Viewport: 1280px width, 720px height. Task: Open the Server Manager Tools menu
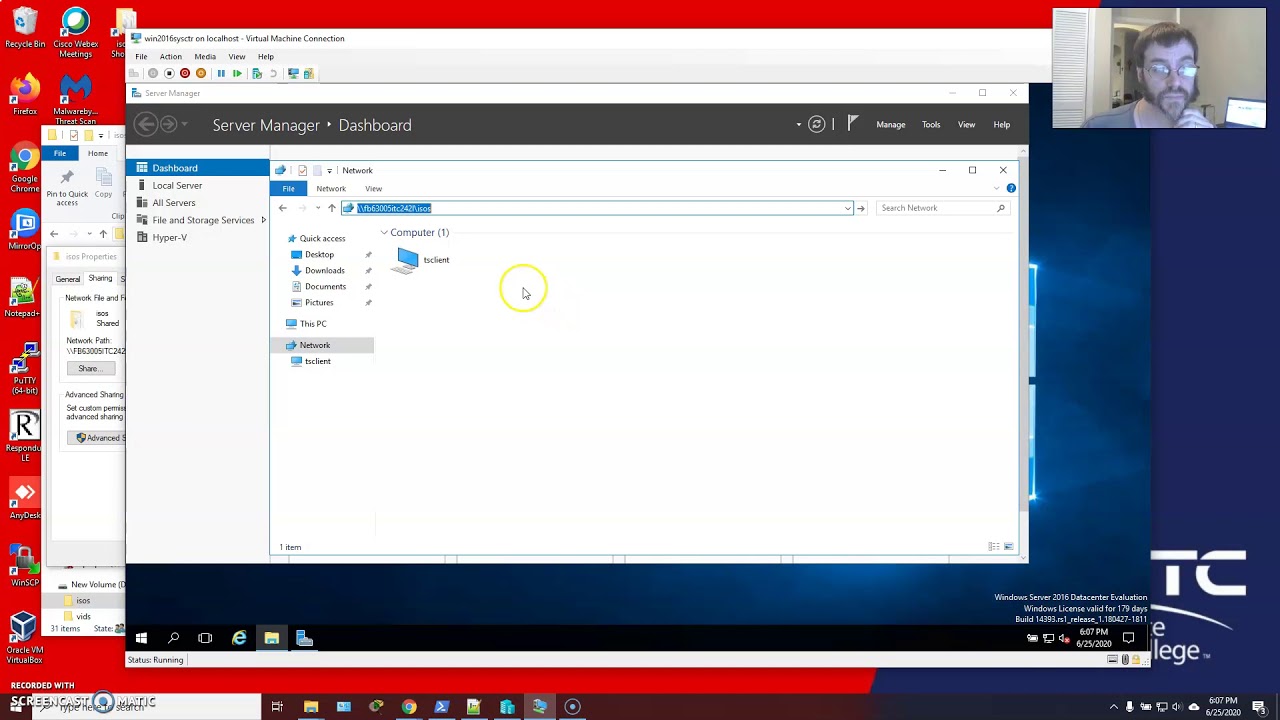[931, 125]
